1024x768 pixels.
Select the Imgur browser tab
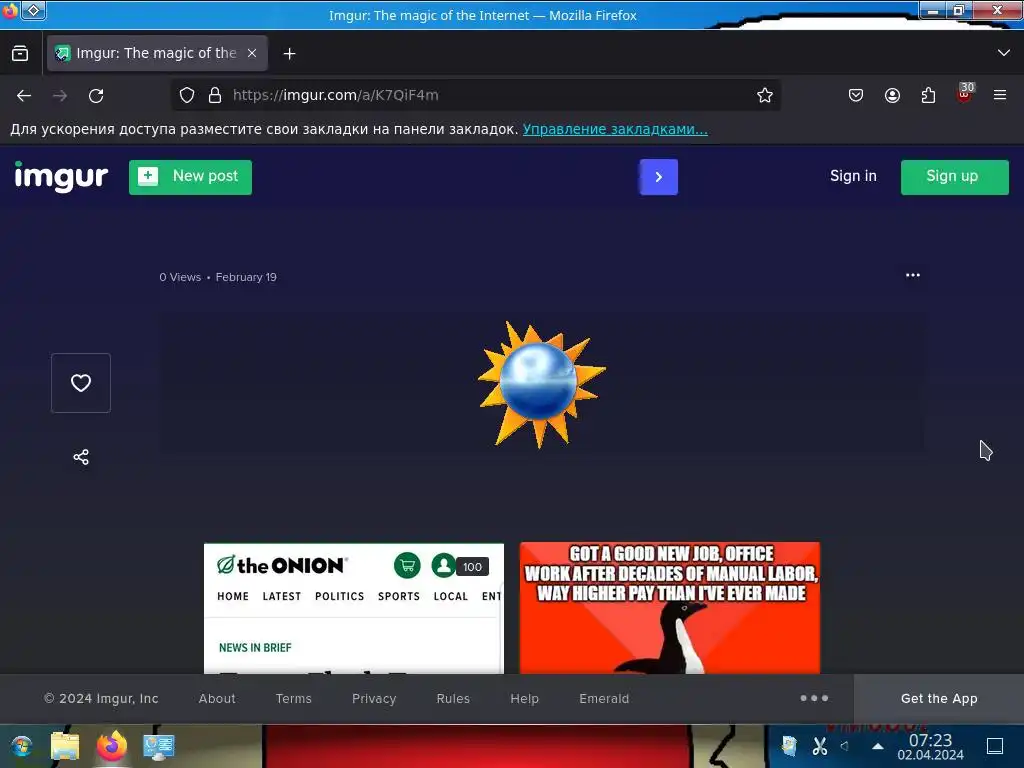(x=157, y=54)
